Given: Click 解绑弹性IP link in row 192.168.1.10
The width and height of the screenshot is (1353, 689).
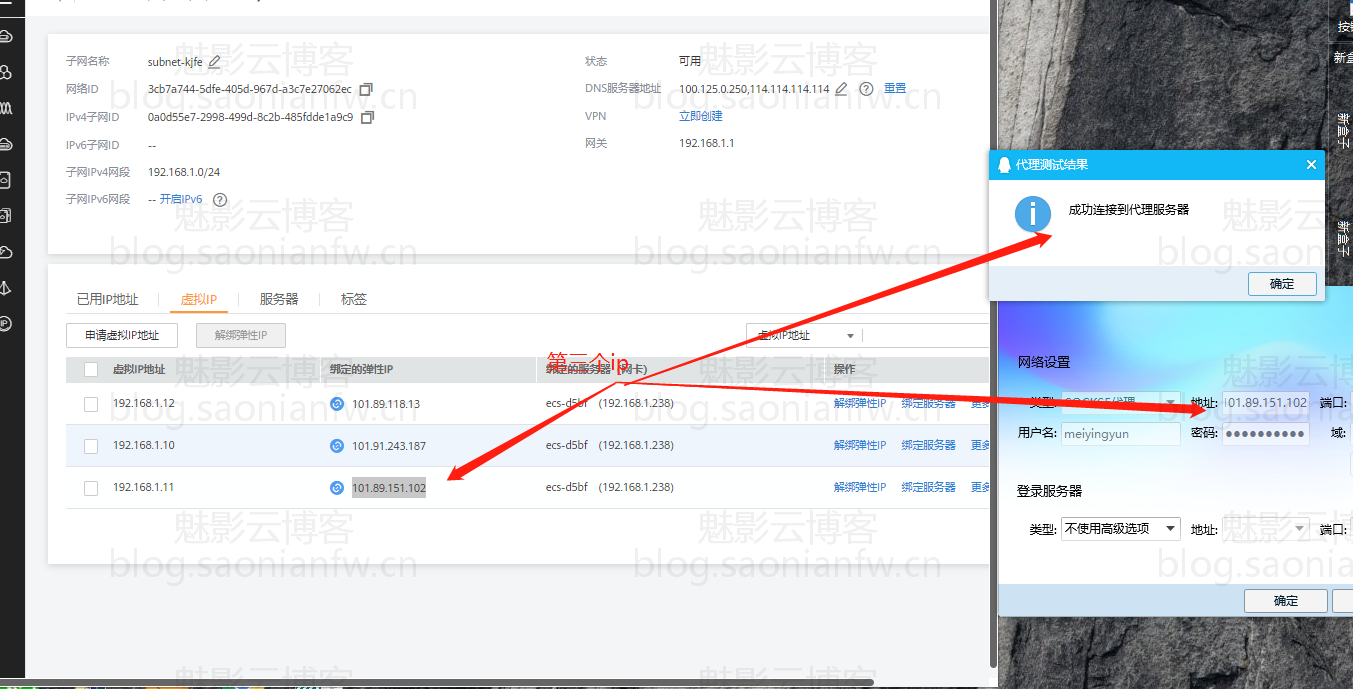Looking at the screenshot, I should tap(860, 445).
